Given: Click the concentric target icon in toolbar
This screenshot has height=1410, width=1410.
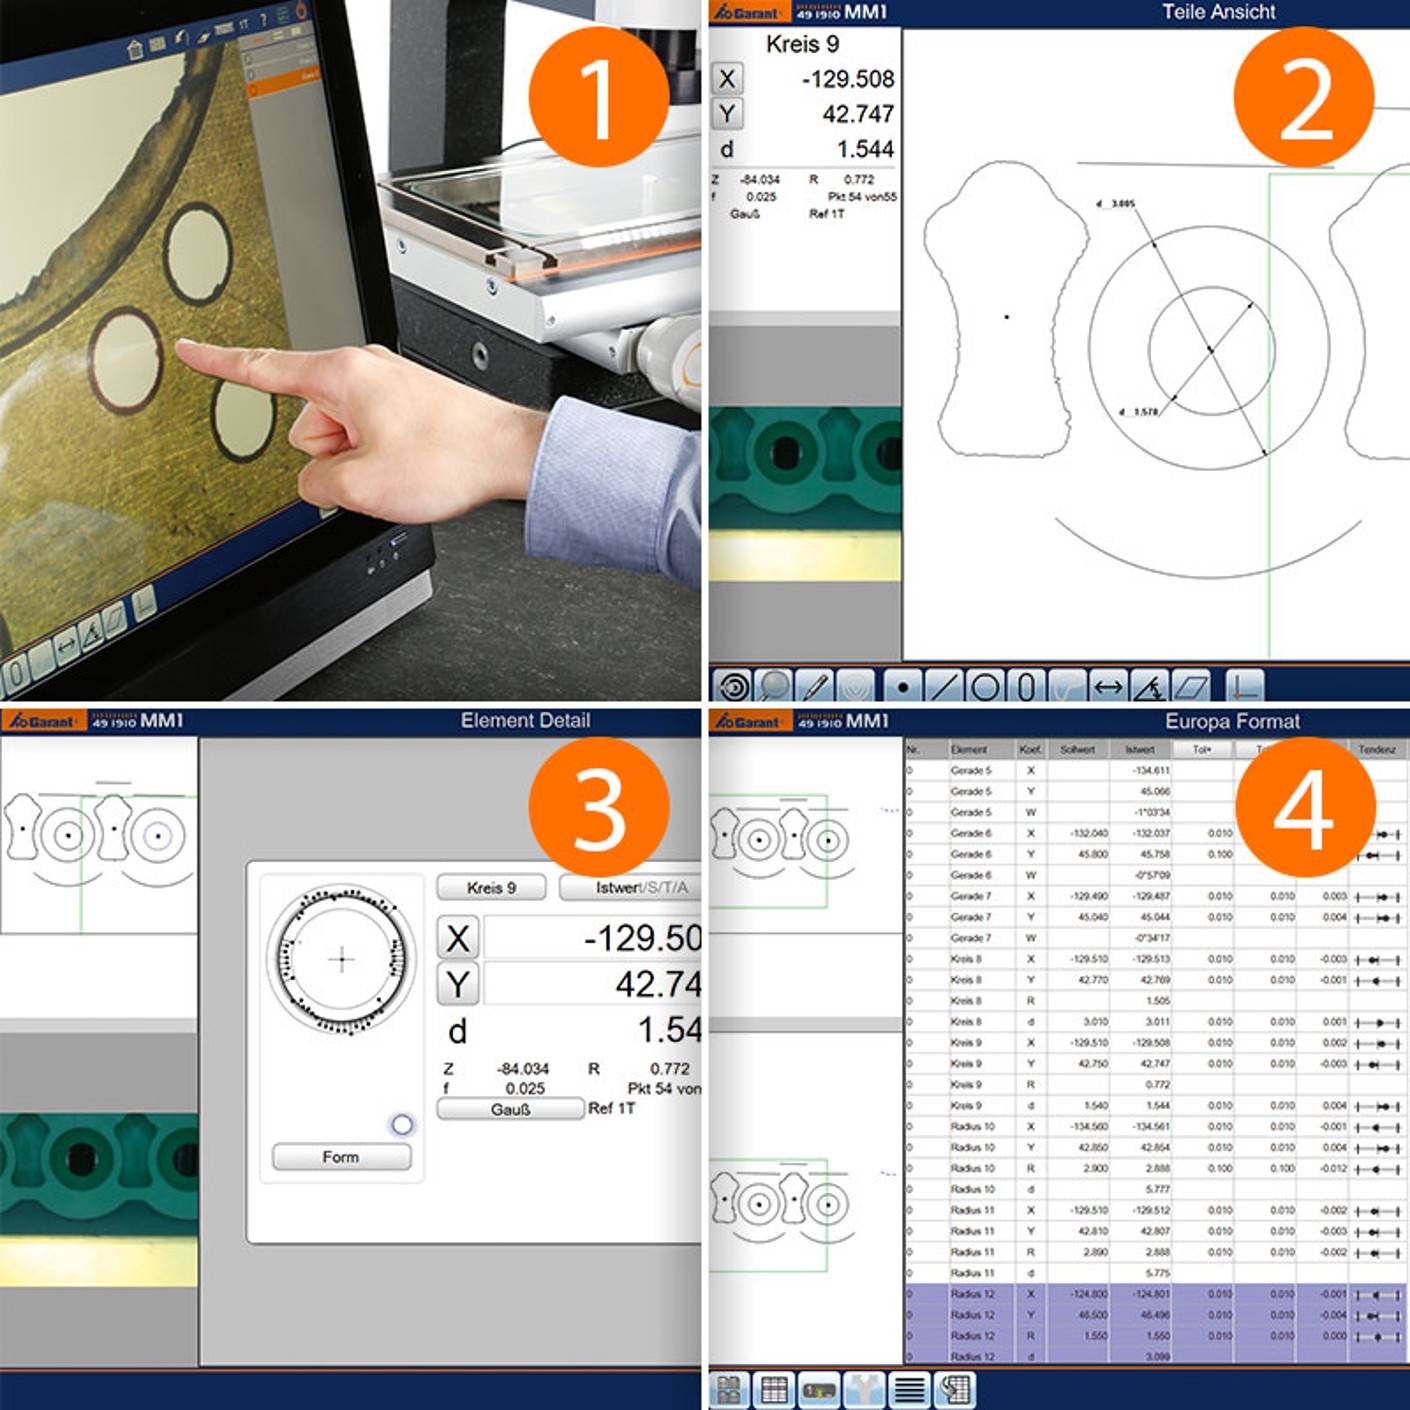Looking at the screenshot, I should coord(732,686).
